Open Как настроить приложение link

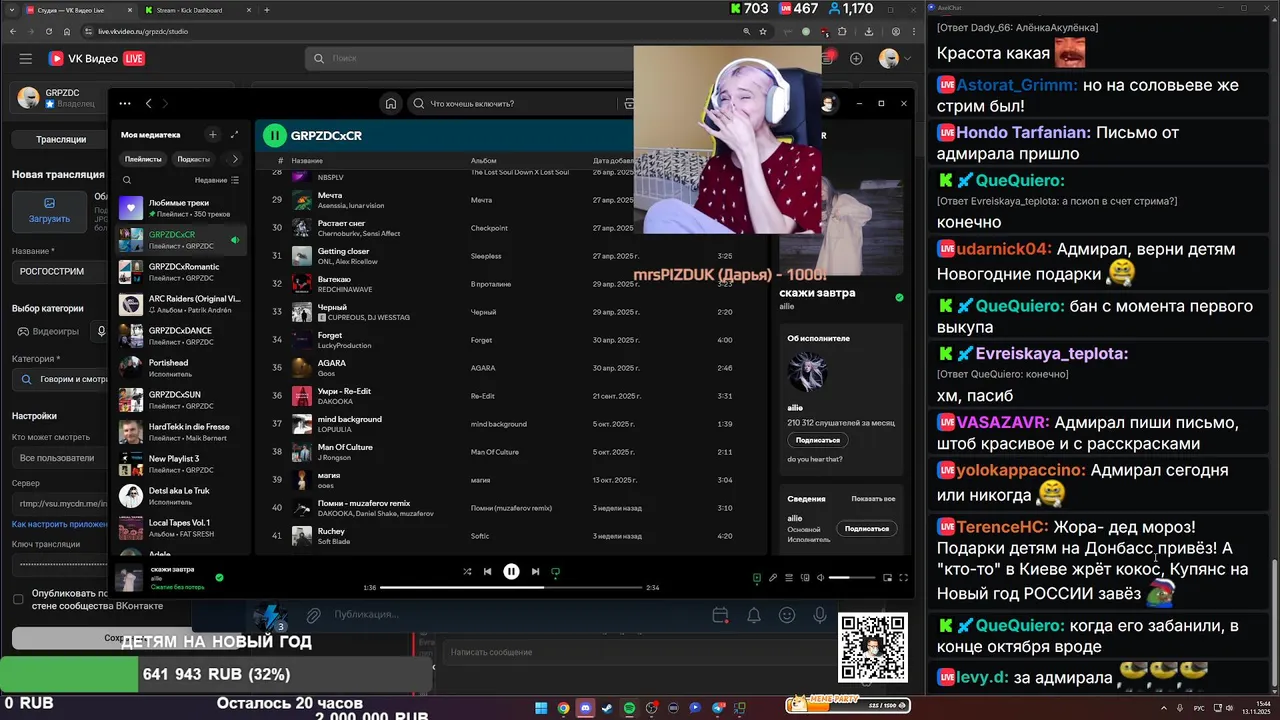60,524
